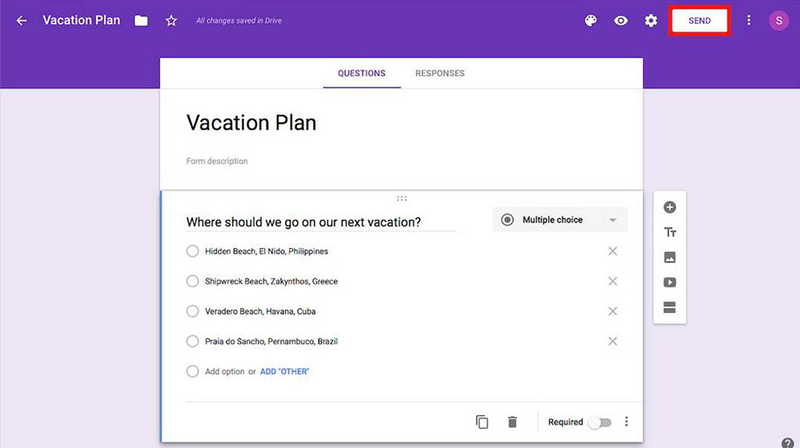Open the Multiple choice question type dropdown
Screen dimensions: 800x448
560,220
